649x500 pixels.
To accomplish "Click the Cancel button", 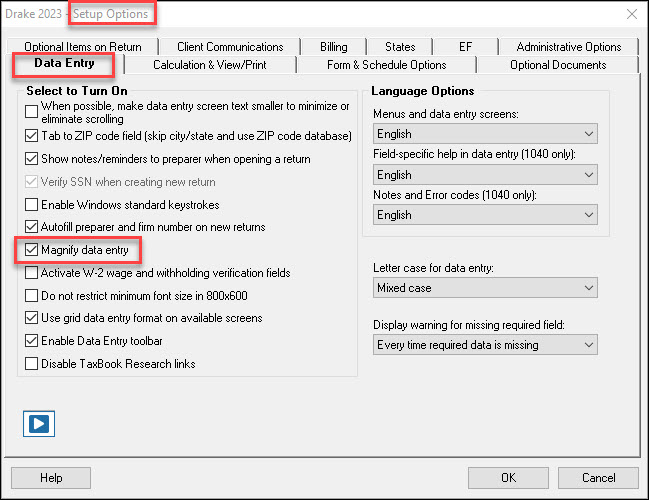I will [598, 478].
